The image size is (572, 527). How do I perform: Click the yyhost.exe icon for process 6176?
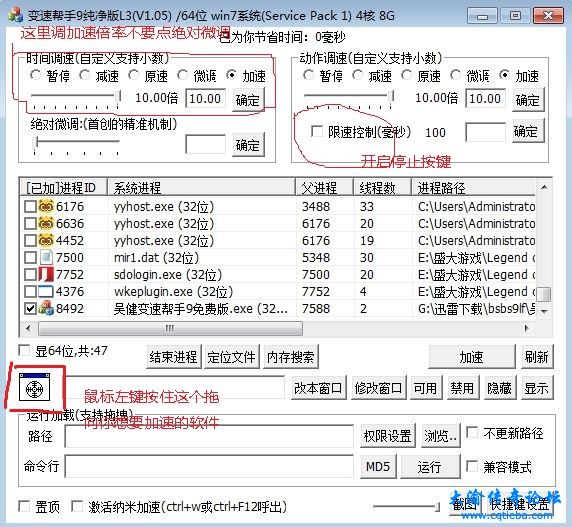pyautogui.click(x=46, y=206)
